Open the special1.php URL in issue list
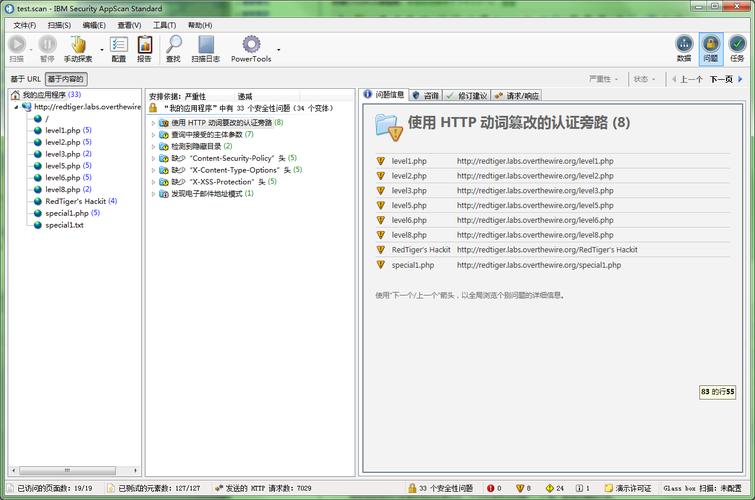This screenshot has height=500, width=755. (x=539, y=265)
